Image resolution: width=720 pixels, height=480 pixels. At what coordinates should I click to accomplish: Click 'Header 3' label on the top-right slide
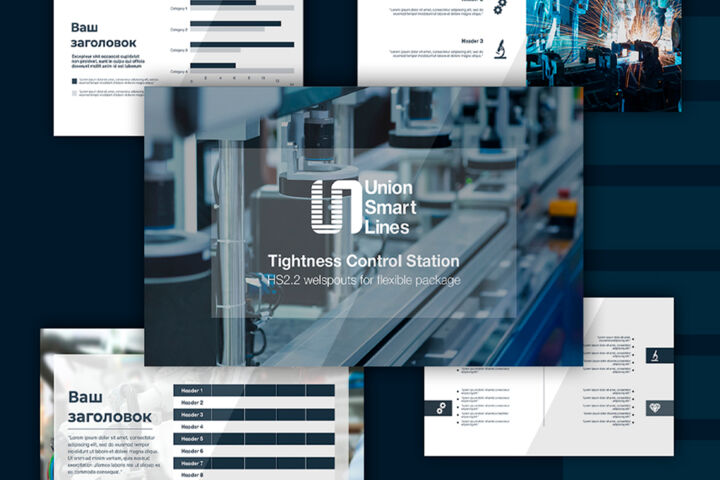coord(472,41)
